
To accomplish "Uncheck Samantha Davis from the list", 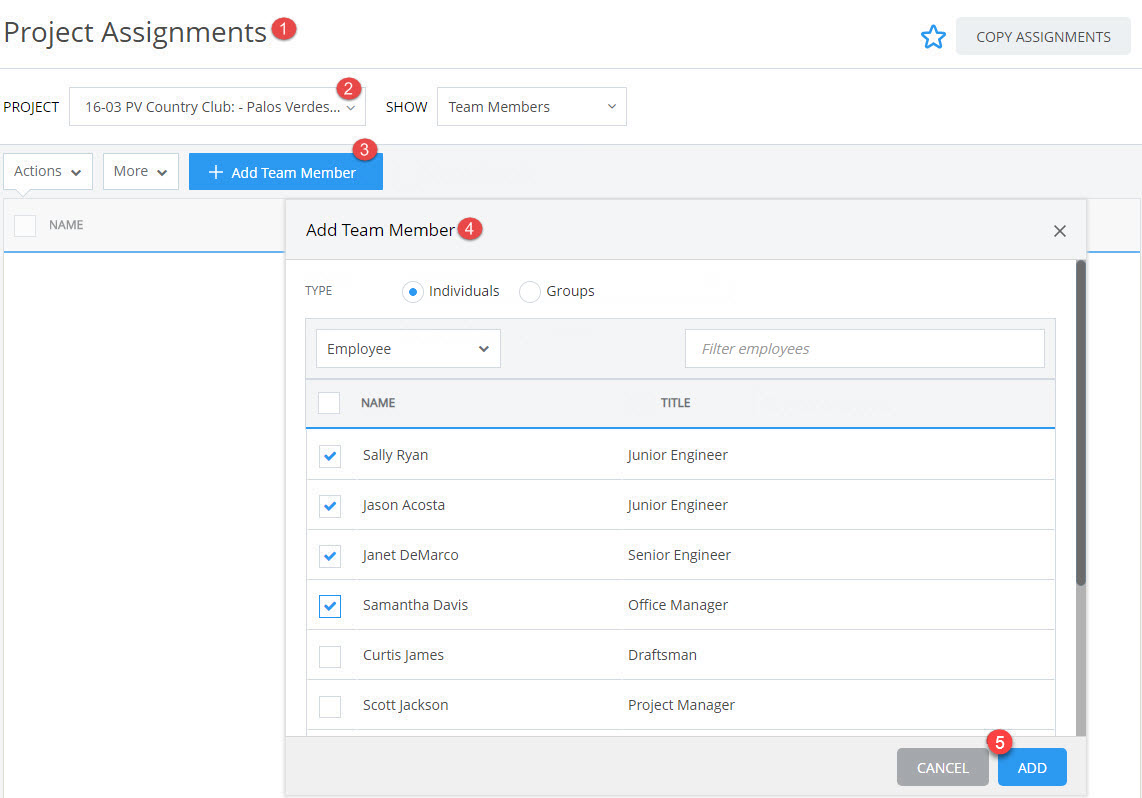I will [x=330, y=606].
